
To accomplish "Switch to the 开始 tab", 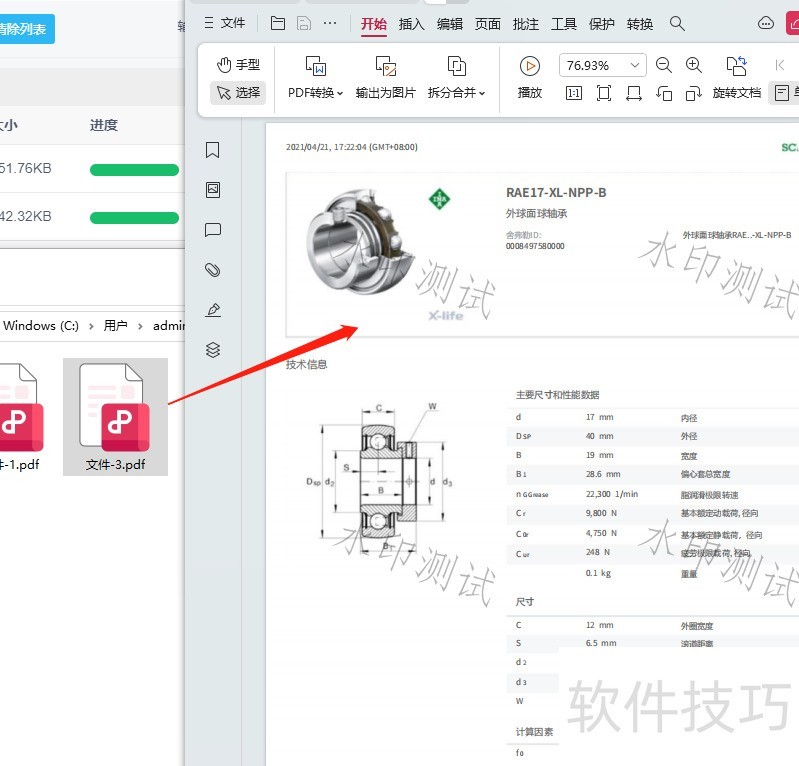I will 374,24.
